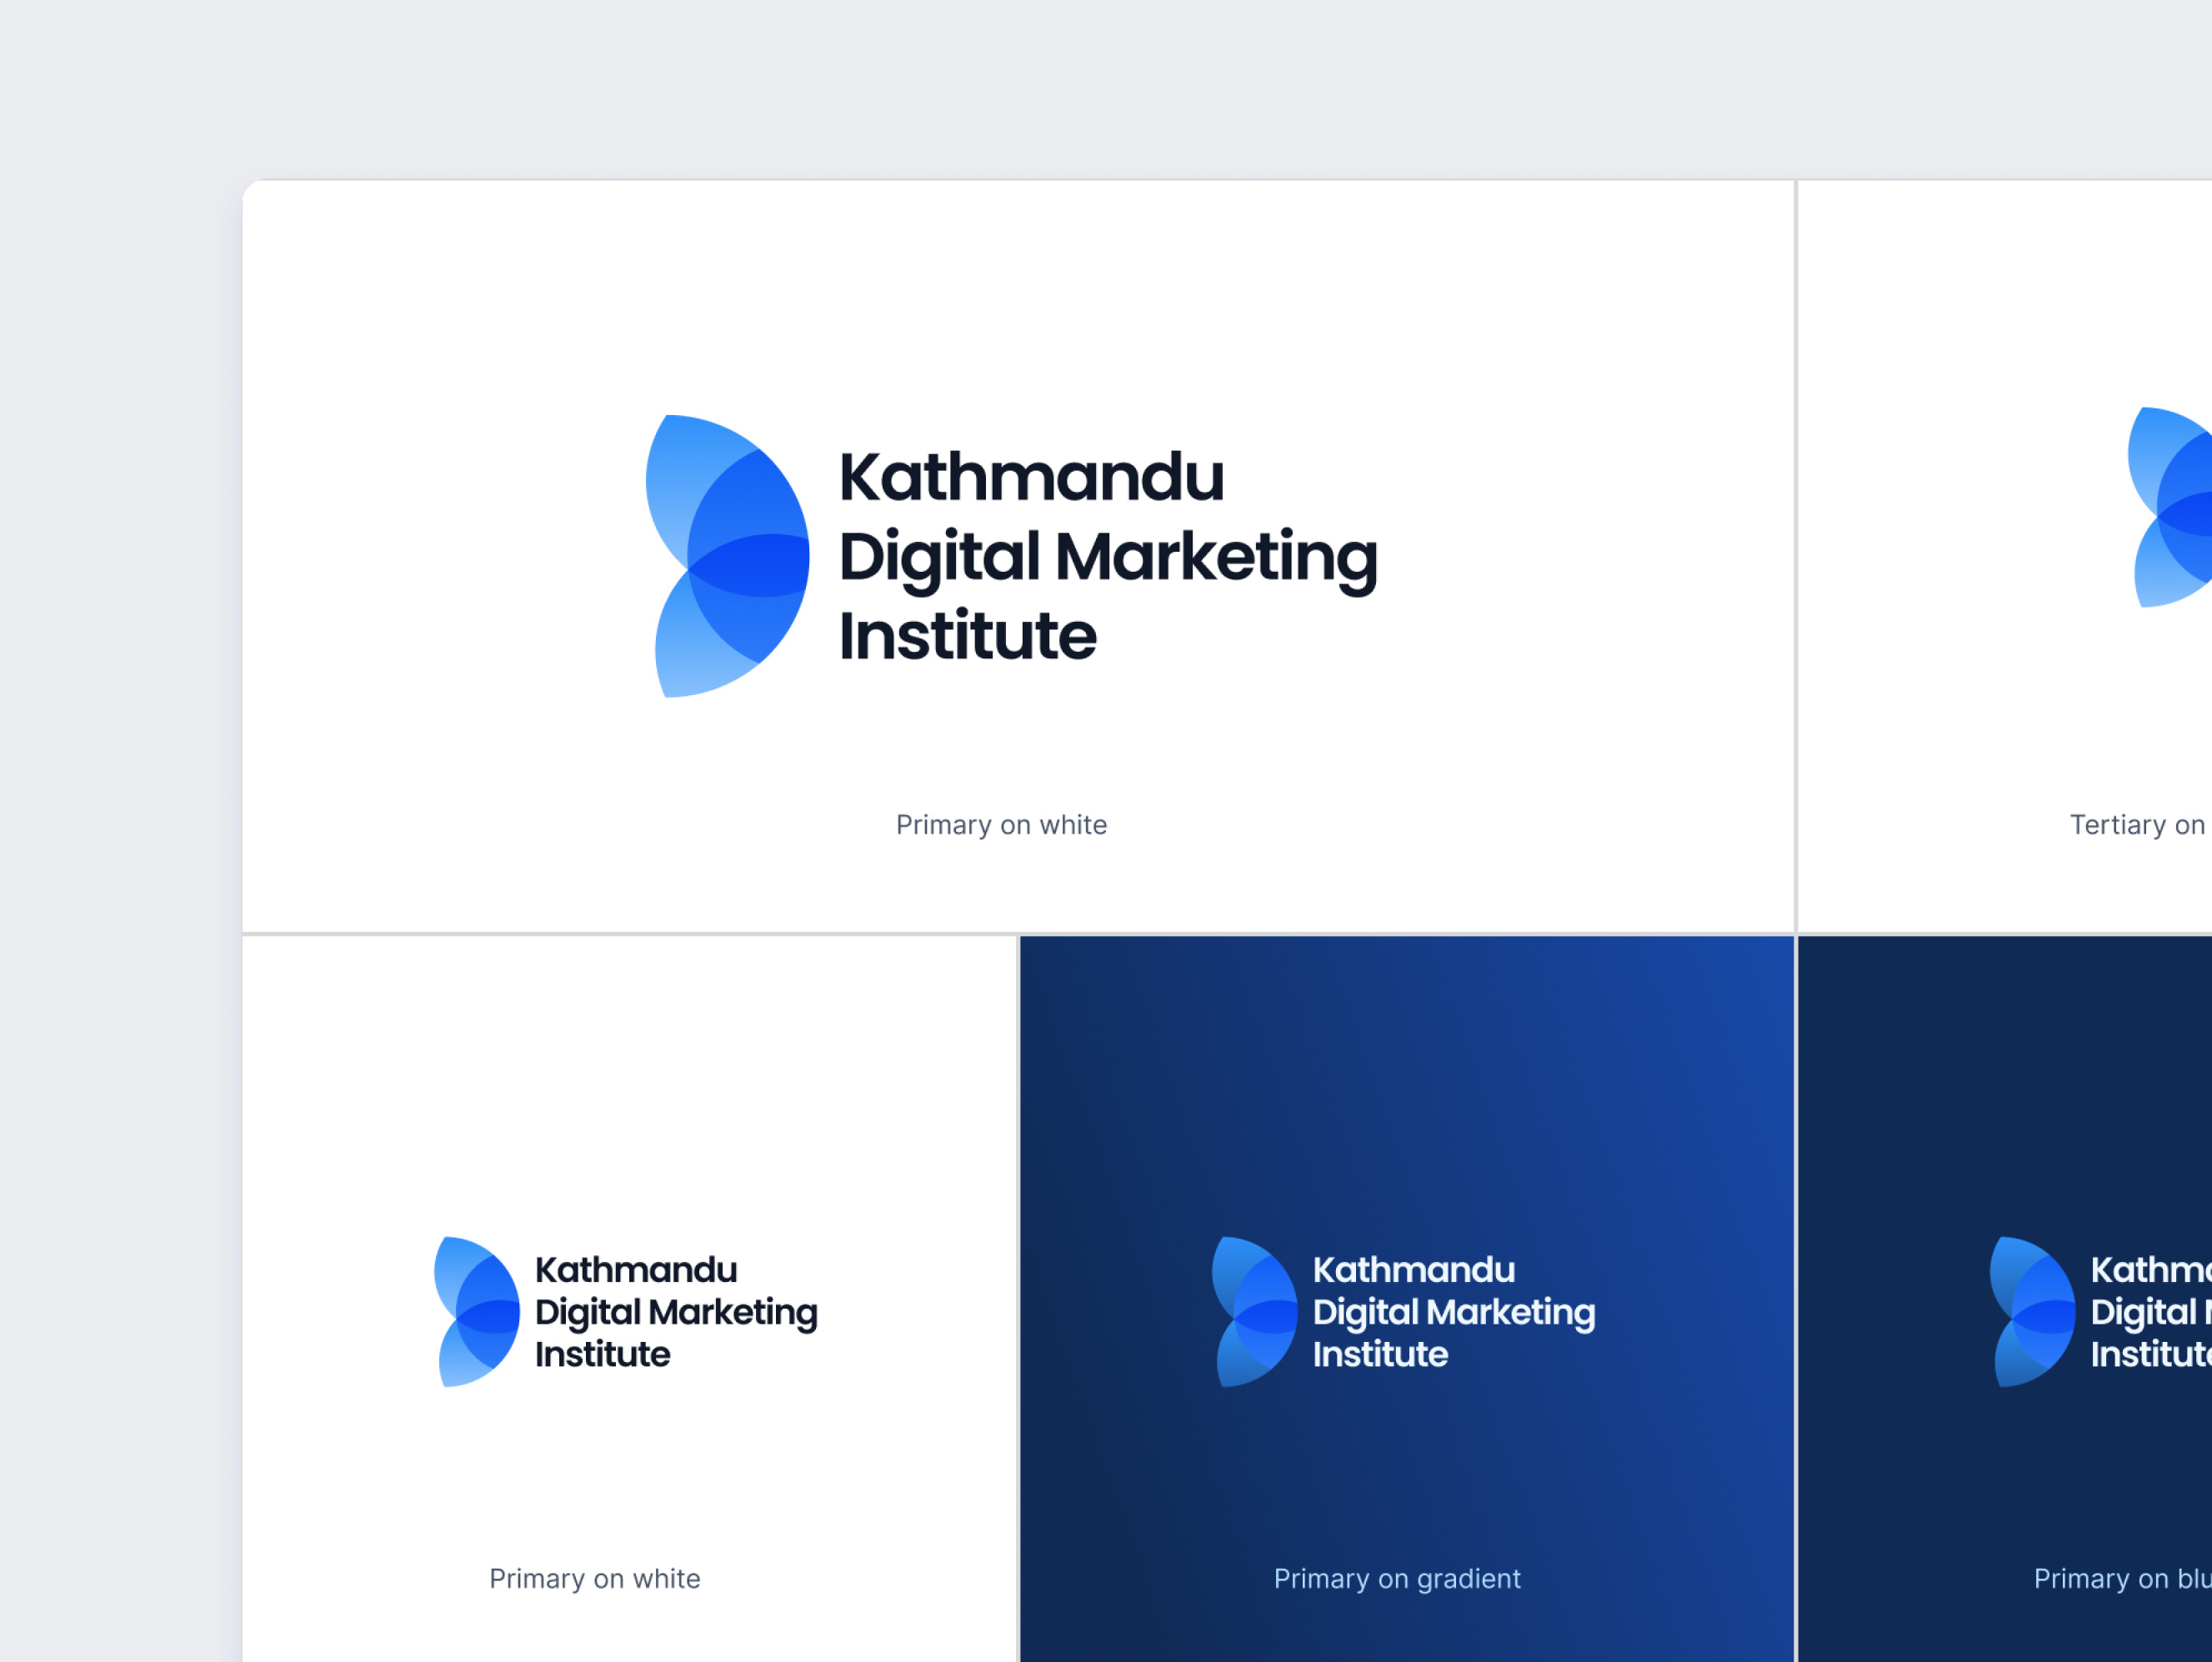Click the 'Tertiary on' caption
Screen dimensions: 2212x1662
2139,825
